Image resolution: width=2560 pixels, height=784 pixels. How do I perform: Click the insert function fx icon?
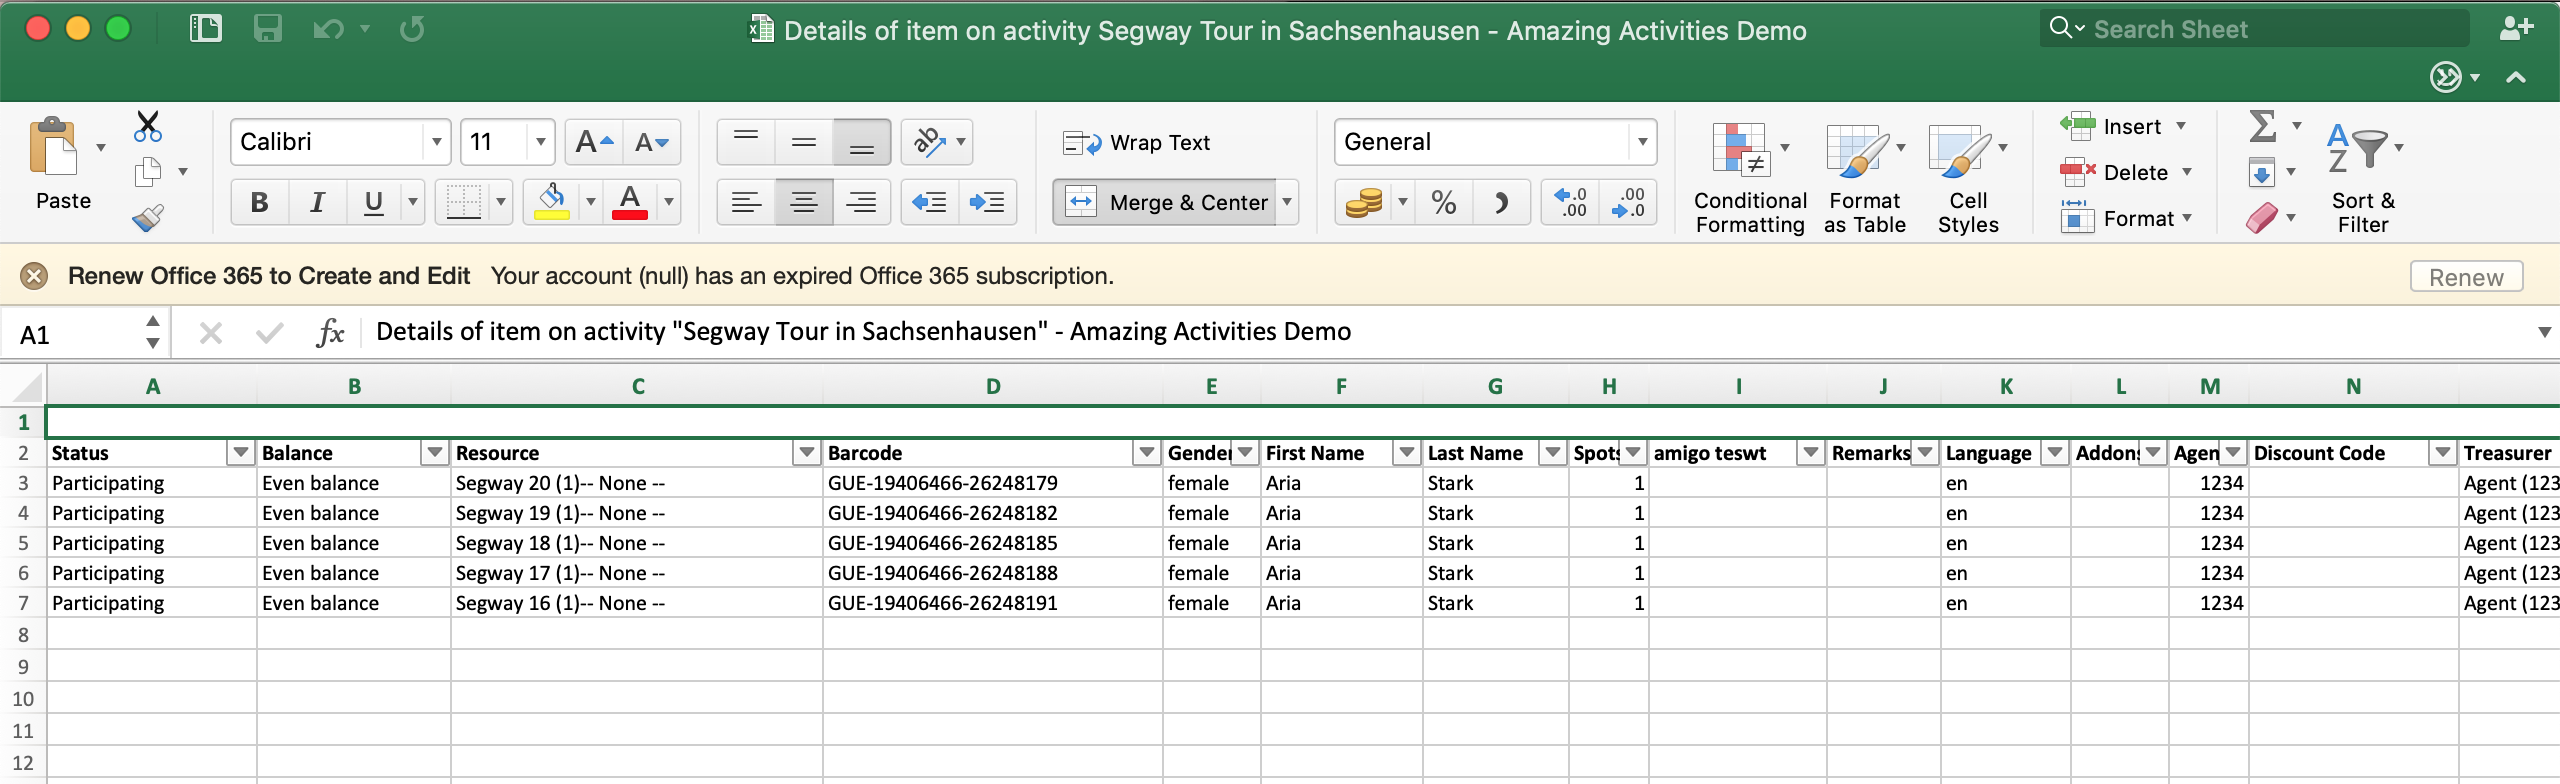click(330, 332)
